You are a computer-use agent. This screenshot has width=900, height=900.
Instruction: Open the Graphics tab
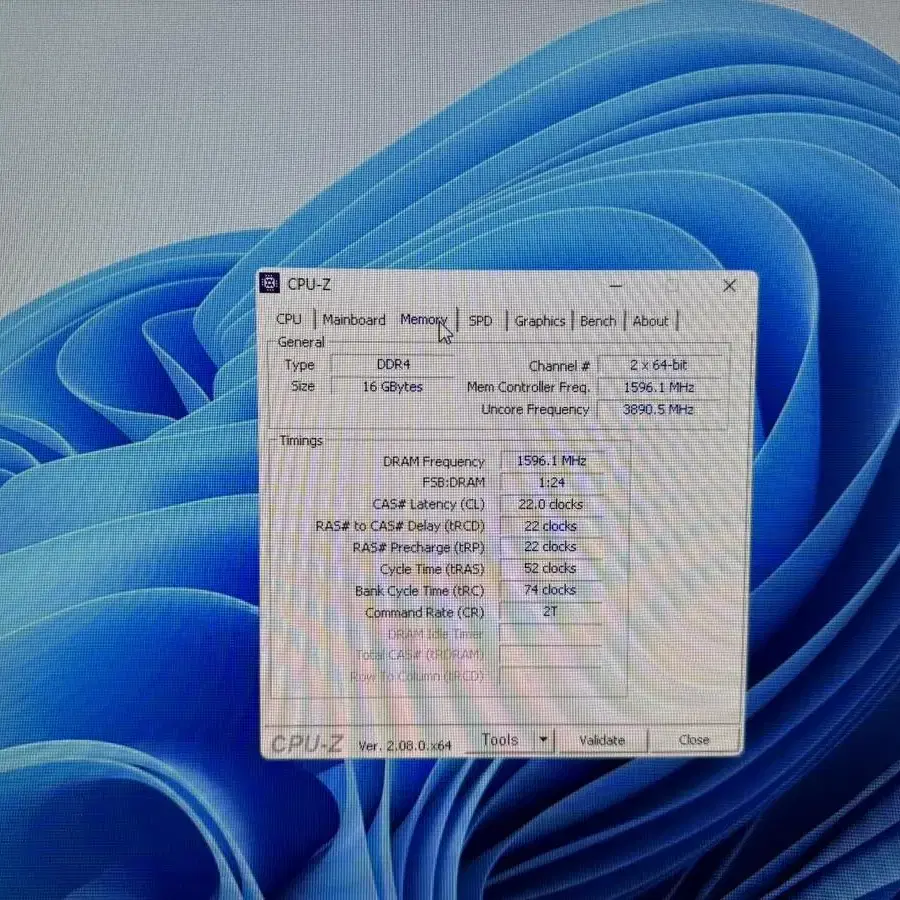coord(540,321)
